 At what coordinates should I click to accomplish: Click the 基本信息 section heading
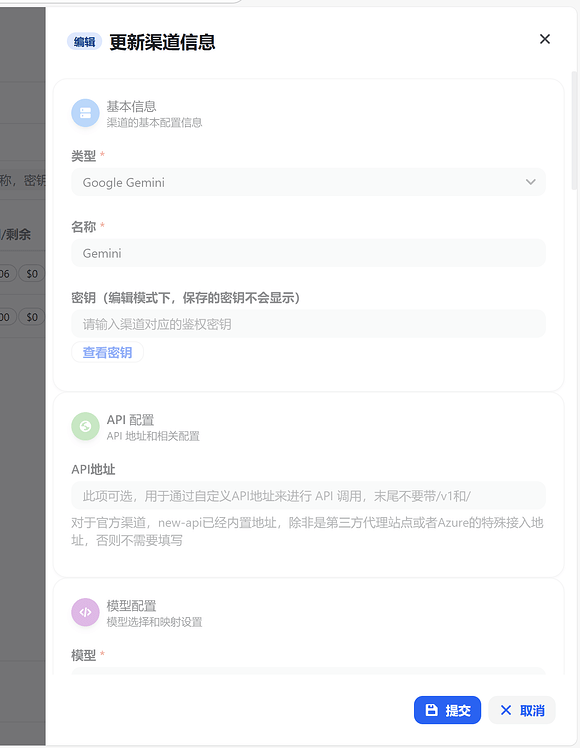tap(131, 106)
